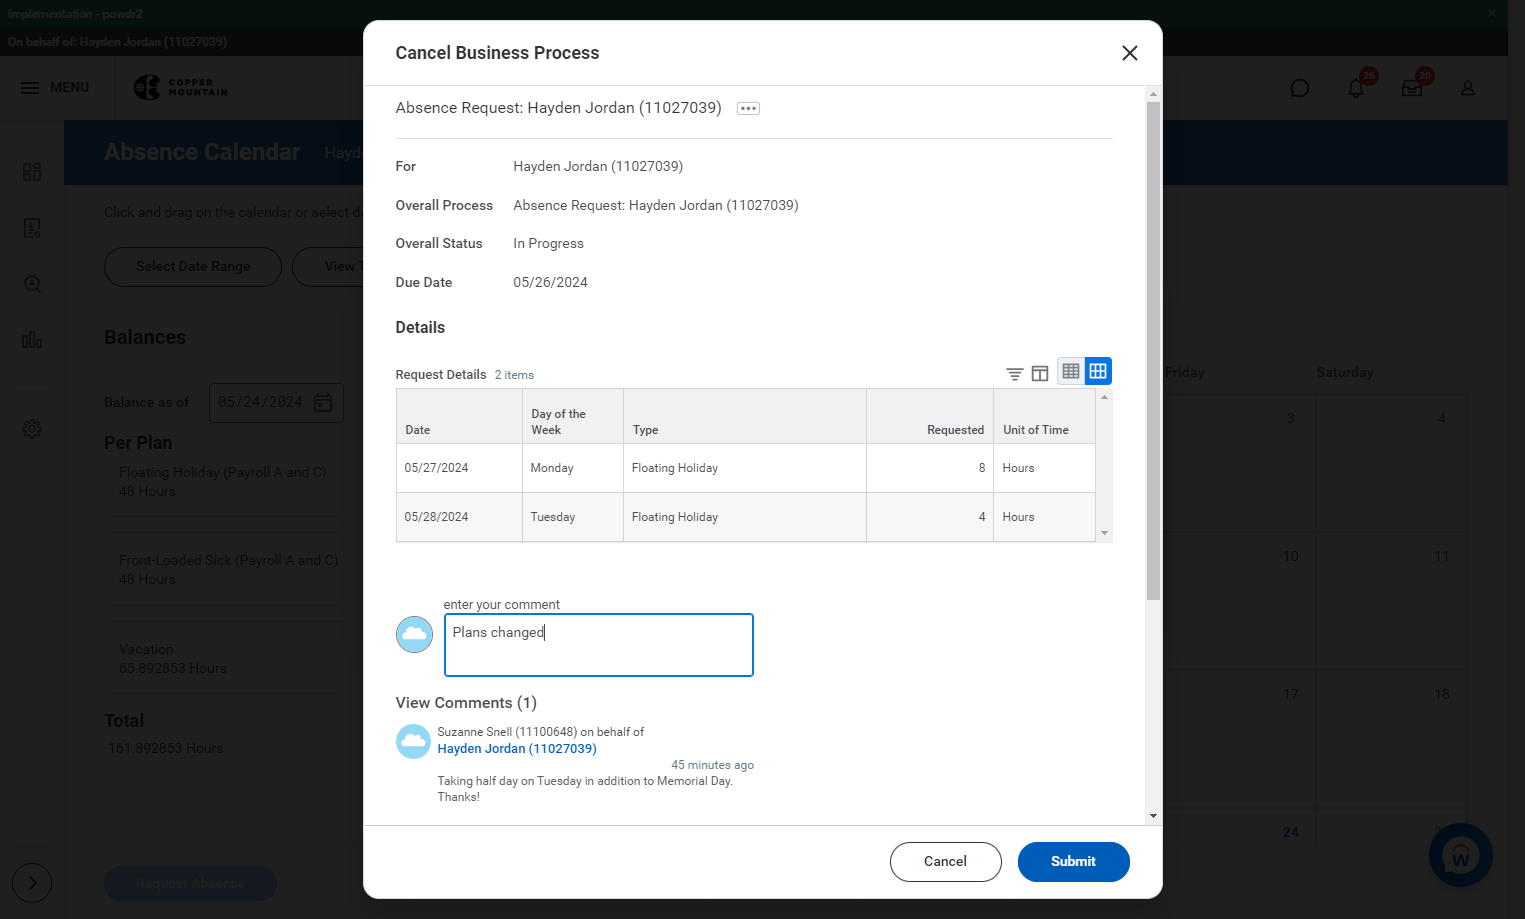This screenshot has width=1525, height=919.
Task: Open the settings gear in sidebar
Action: [32, 429]
